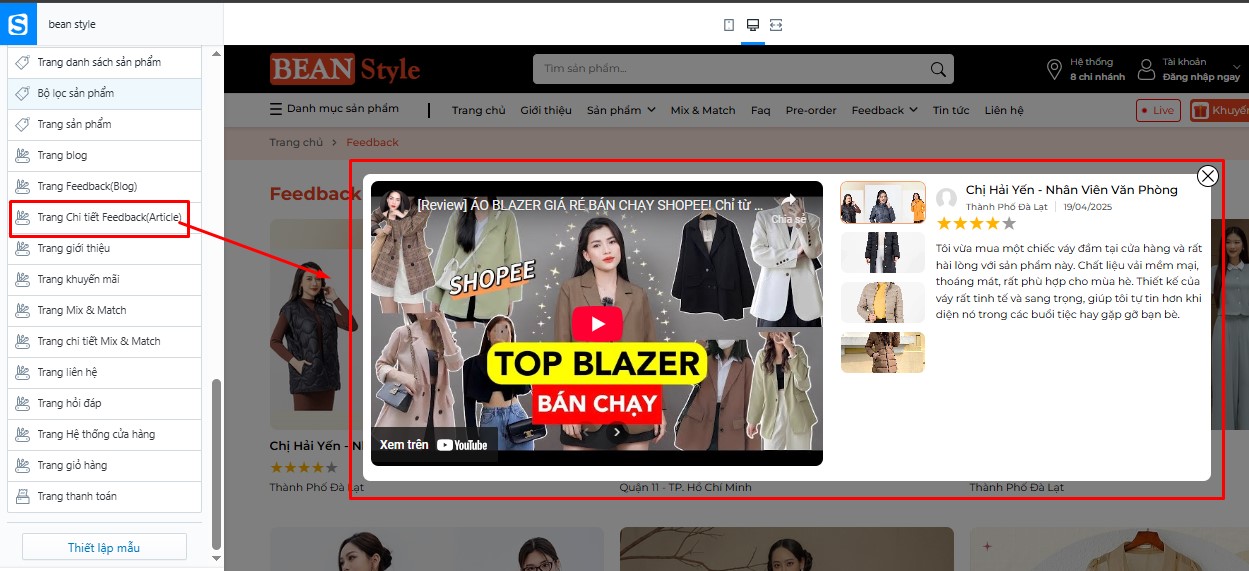This screenshot has width=1249, height=571.
Task: Click Xem trên YouTube link
Action: point(434,445)
